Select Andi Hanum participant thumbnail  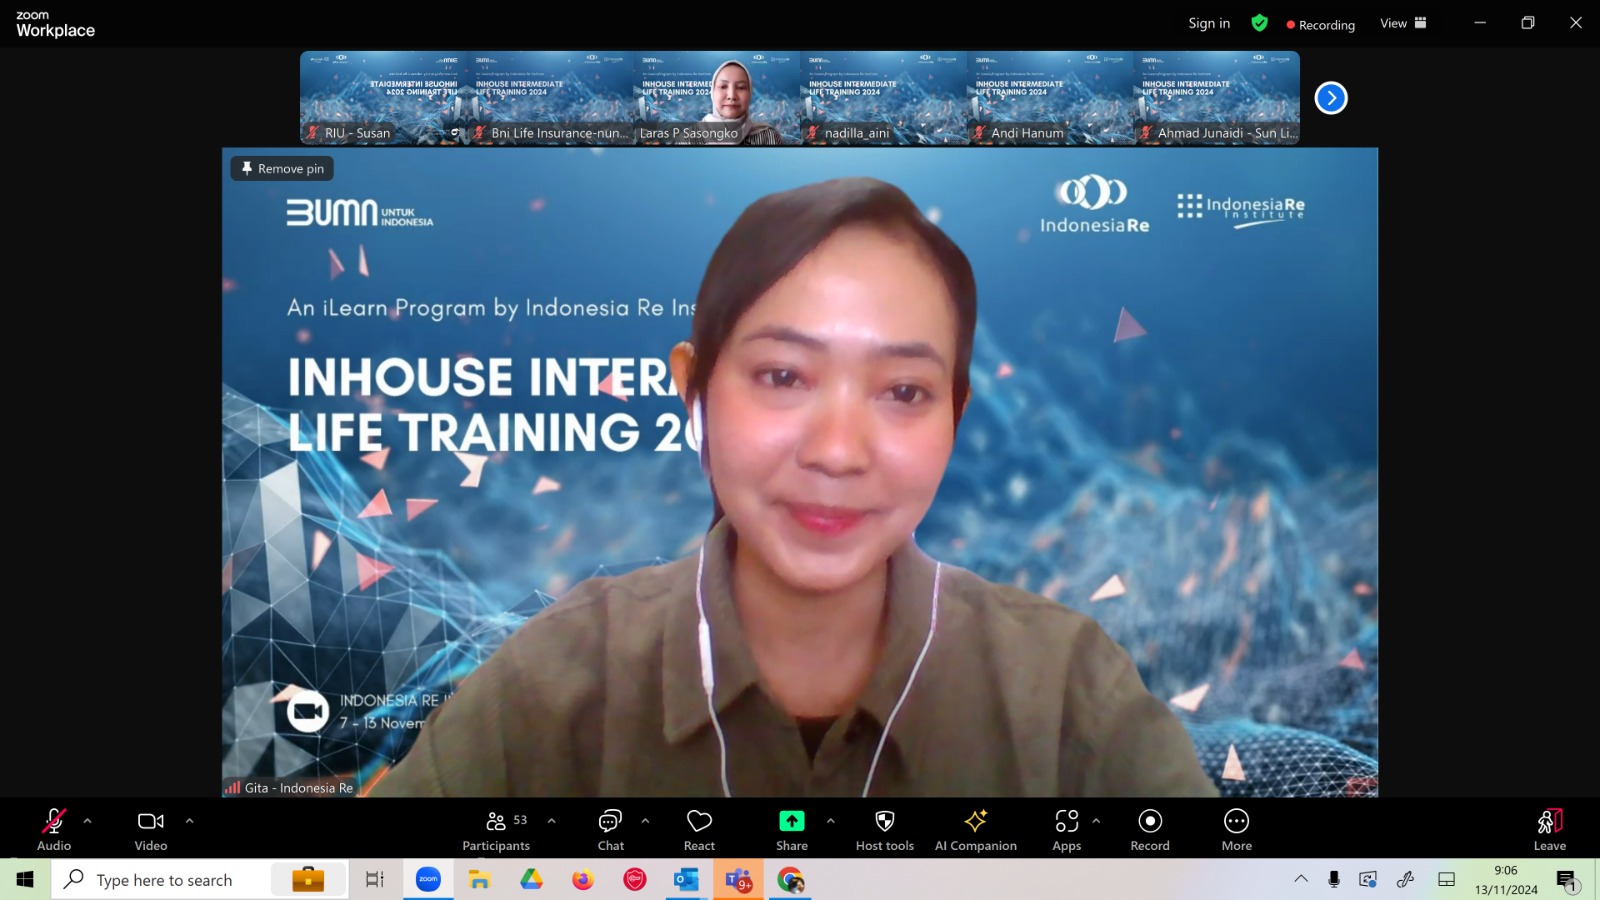1050,98
